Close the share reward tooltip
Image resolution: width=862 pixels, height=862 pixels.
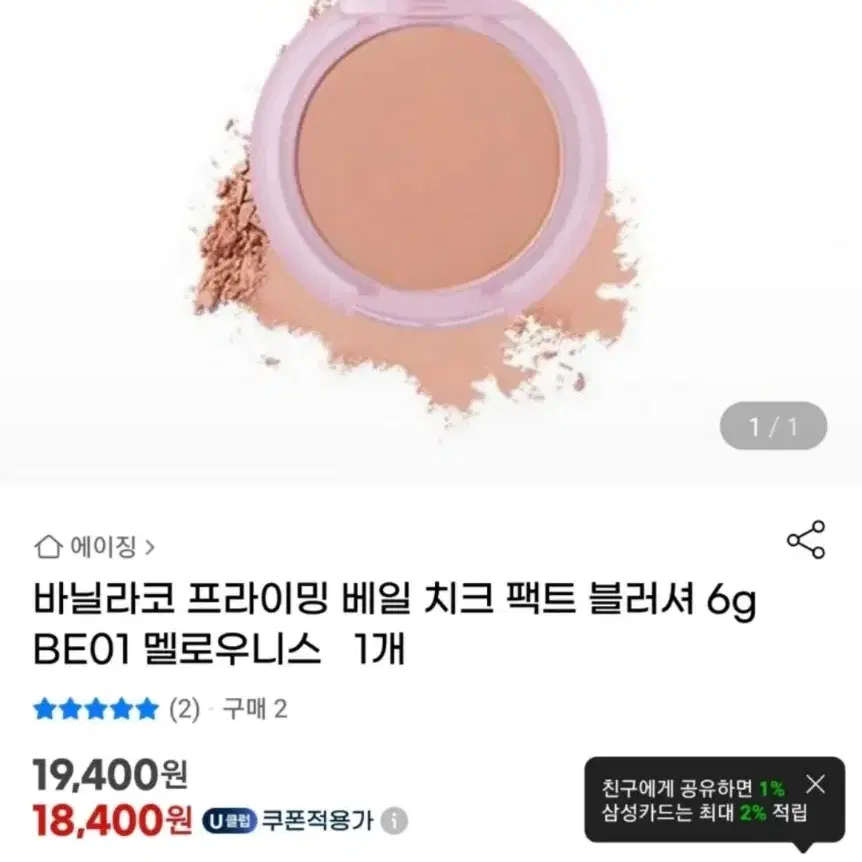pos(815,784)
